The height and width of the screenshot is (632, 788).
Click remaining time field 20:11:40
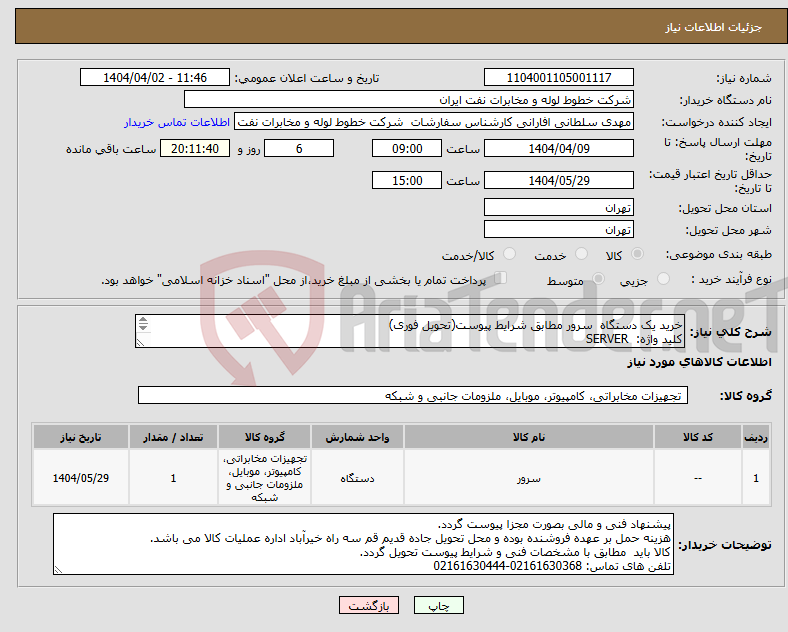click(195, 148)
